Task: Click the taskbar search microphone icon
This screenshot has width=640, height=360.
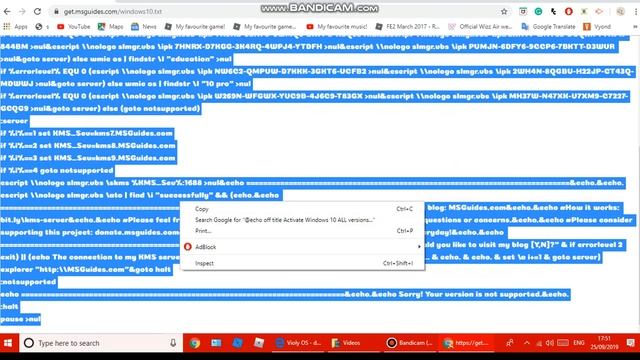Action: coord(173,343)
